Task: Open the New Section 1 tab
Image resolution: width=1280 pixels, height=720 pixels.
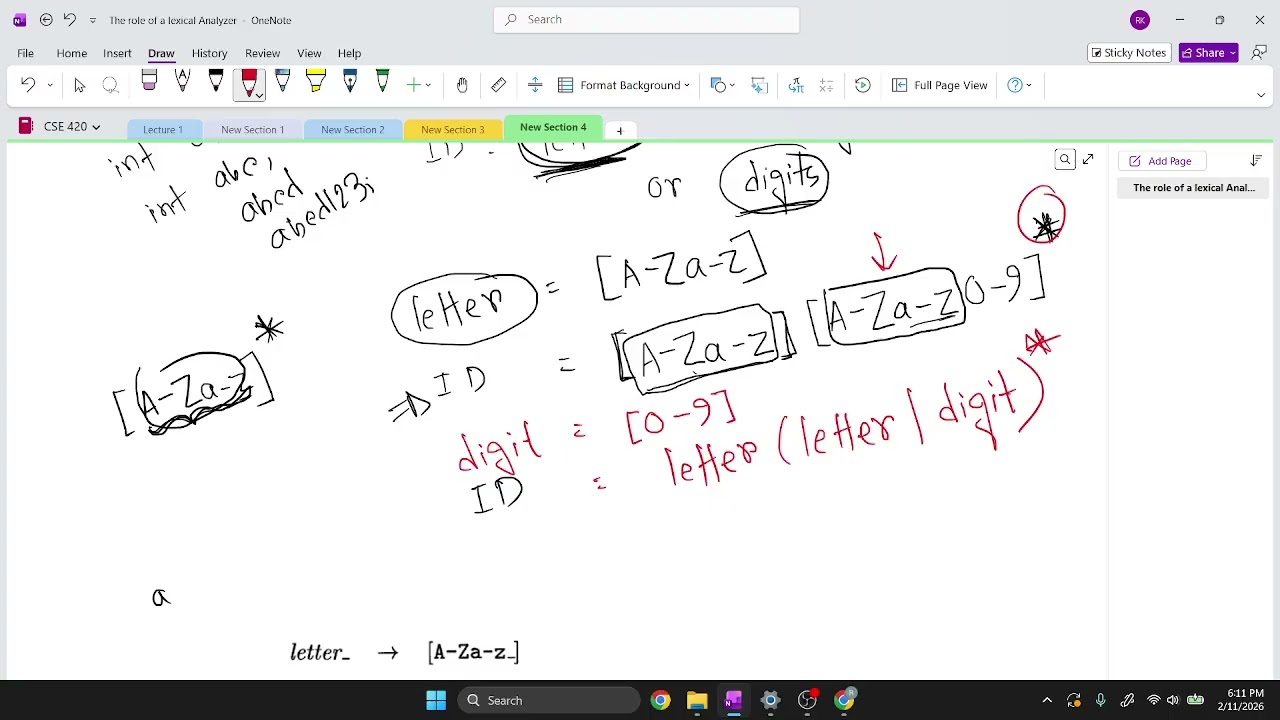Action: [x=253, y=130]
